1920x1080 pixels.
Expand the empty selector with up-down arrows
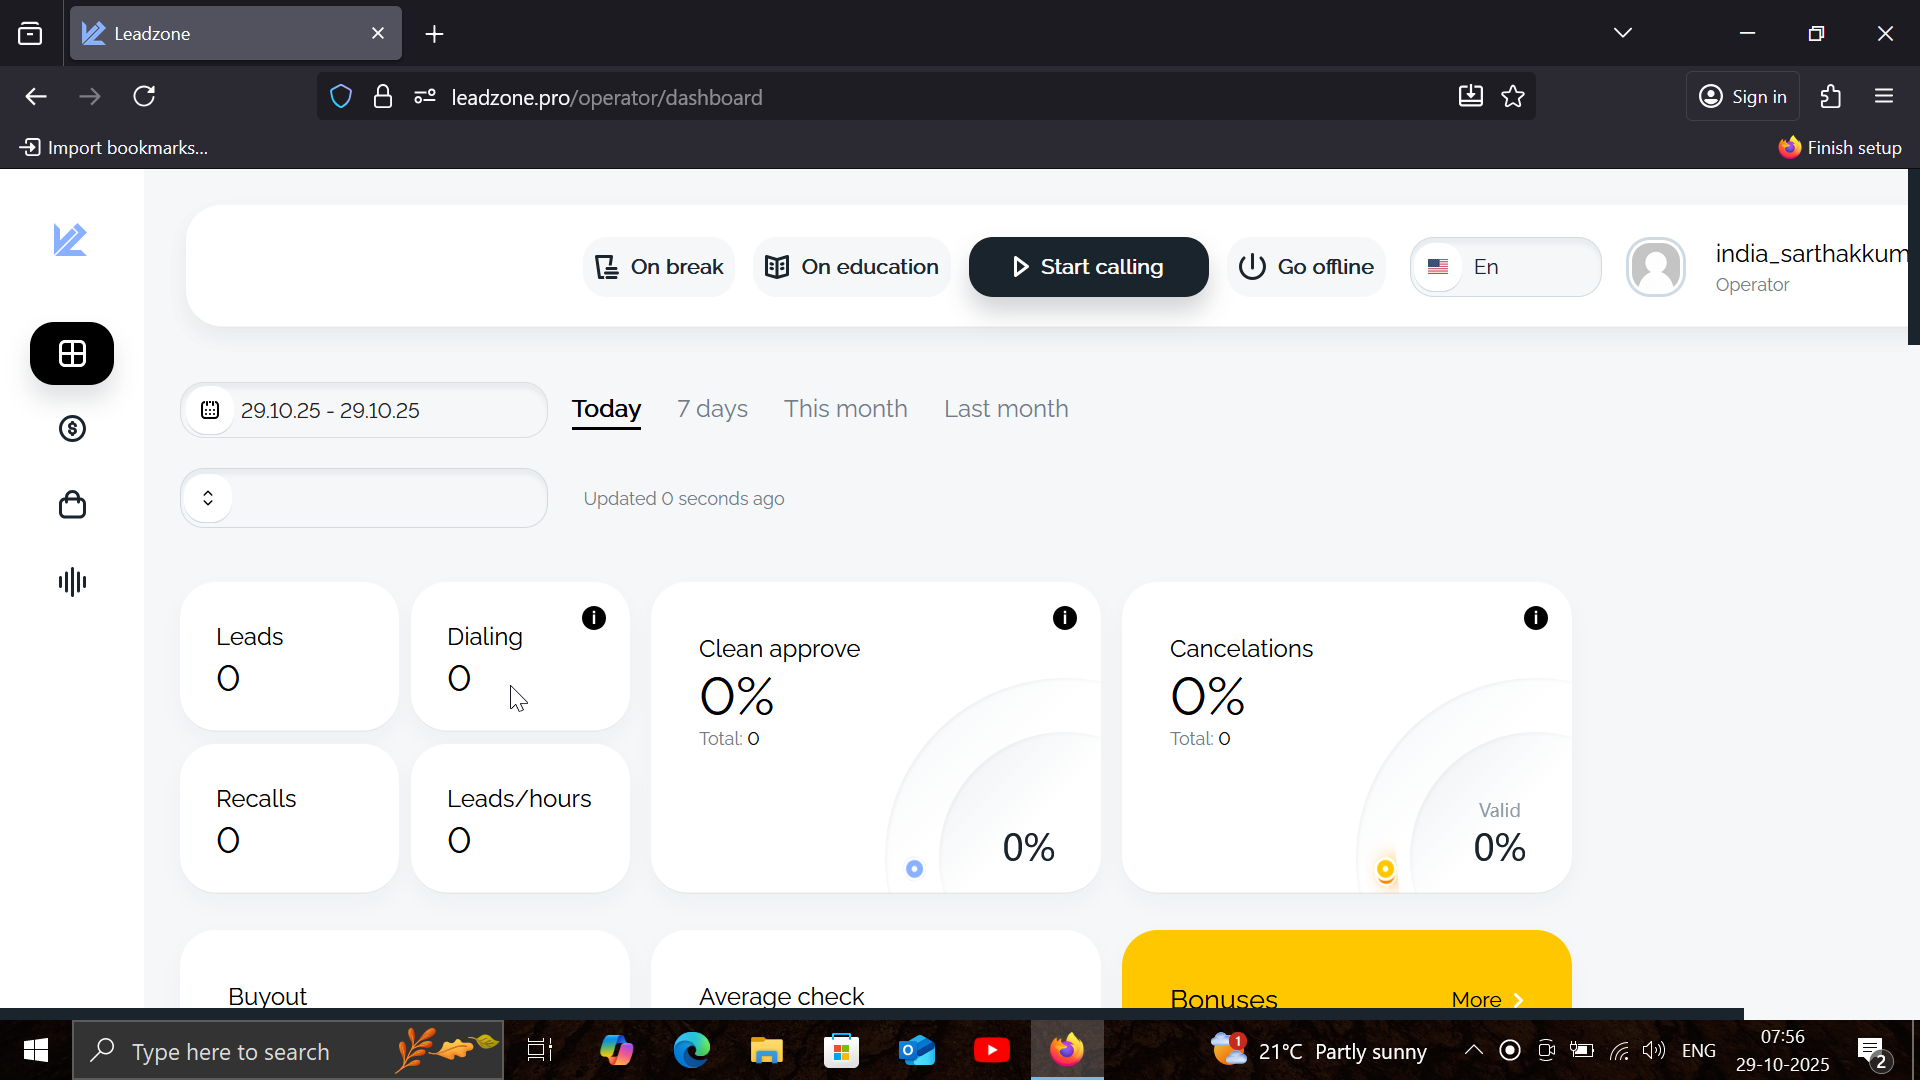pos(363,498)
